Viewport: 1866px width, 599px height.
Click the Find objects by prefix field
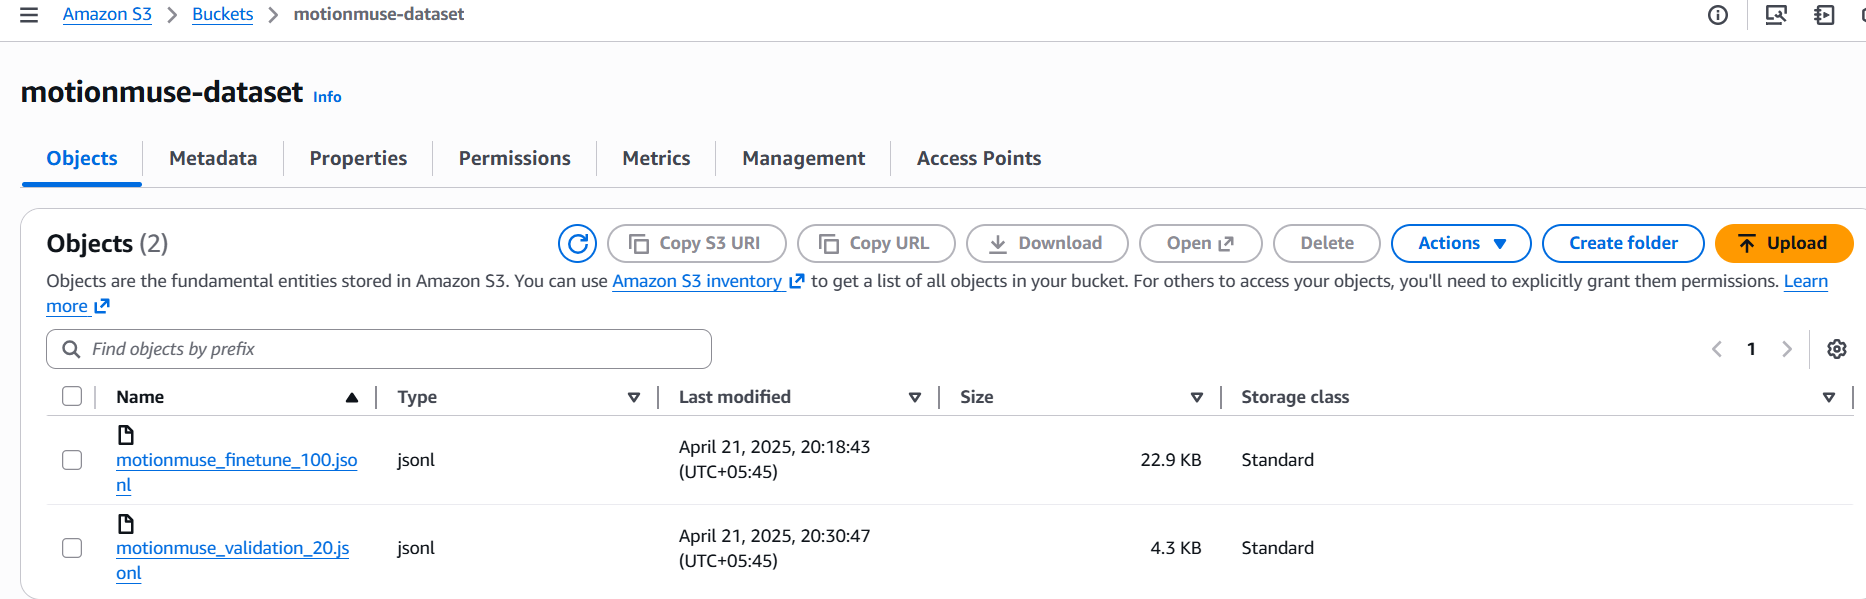point(380,349)
